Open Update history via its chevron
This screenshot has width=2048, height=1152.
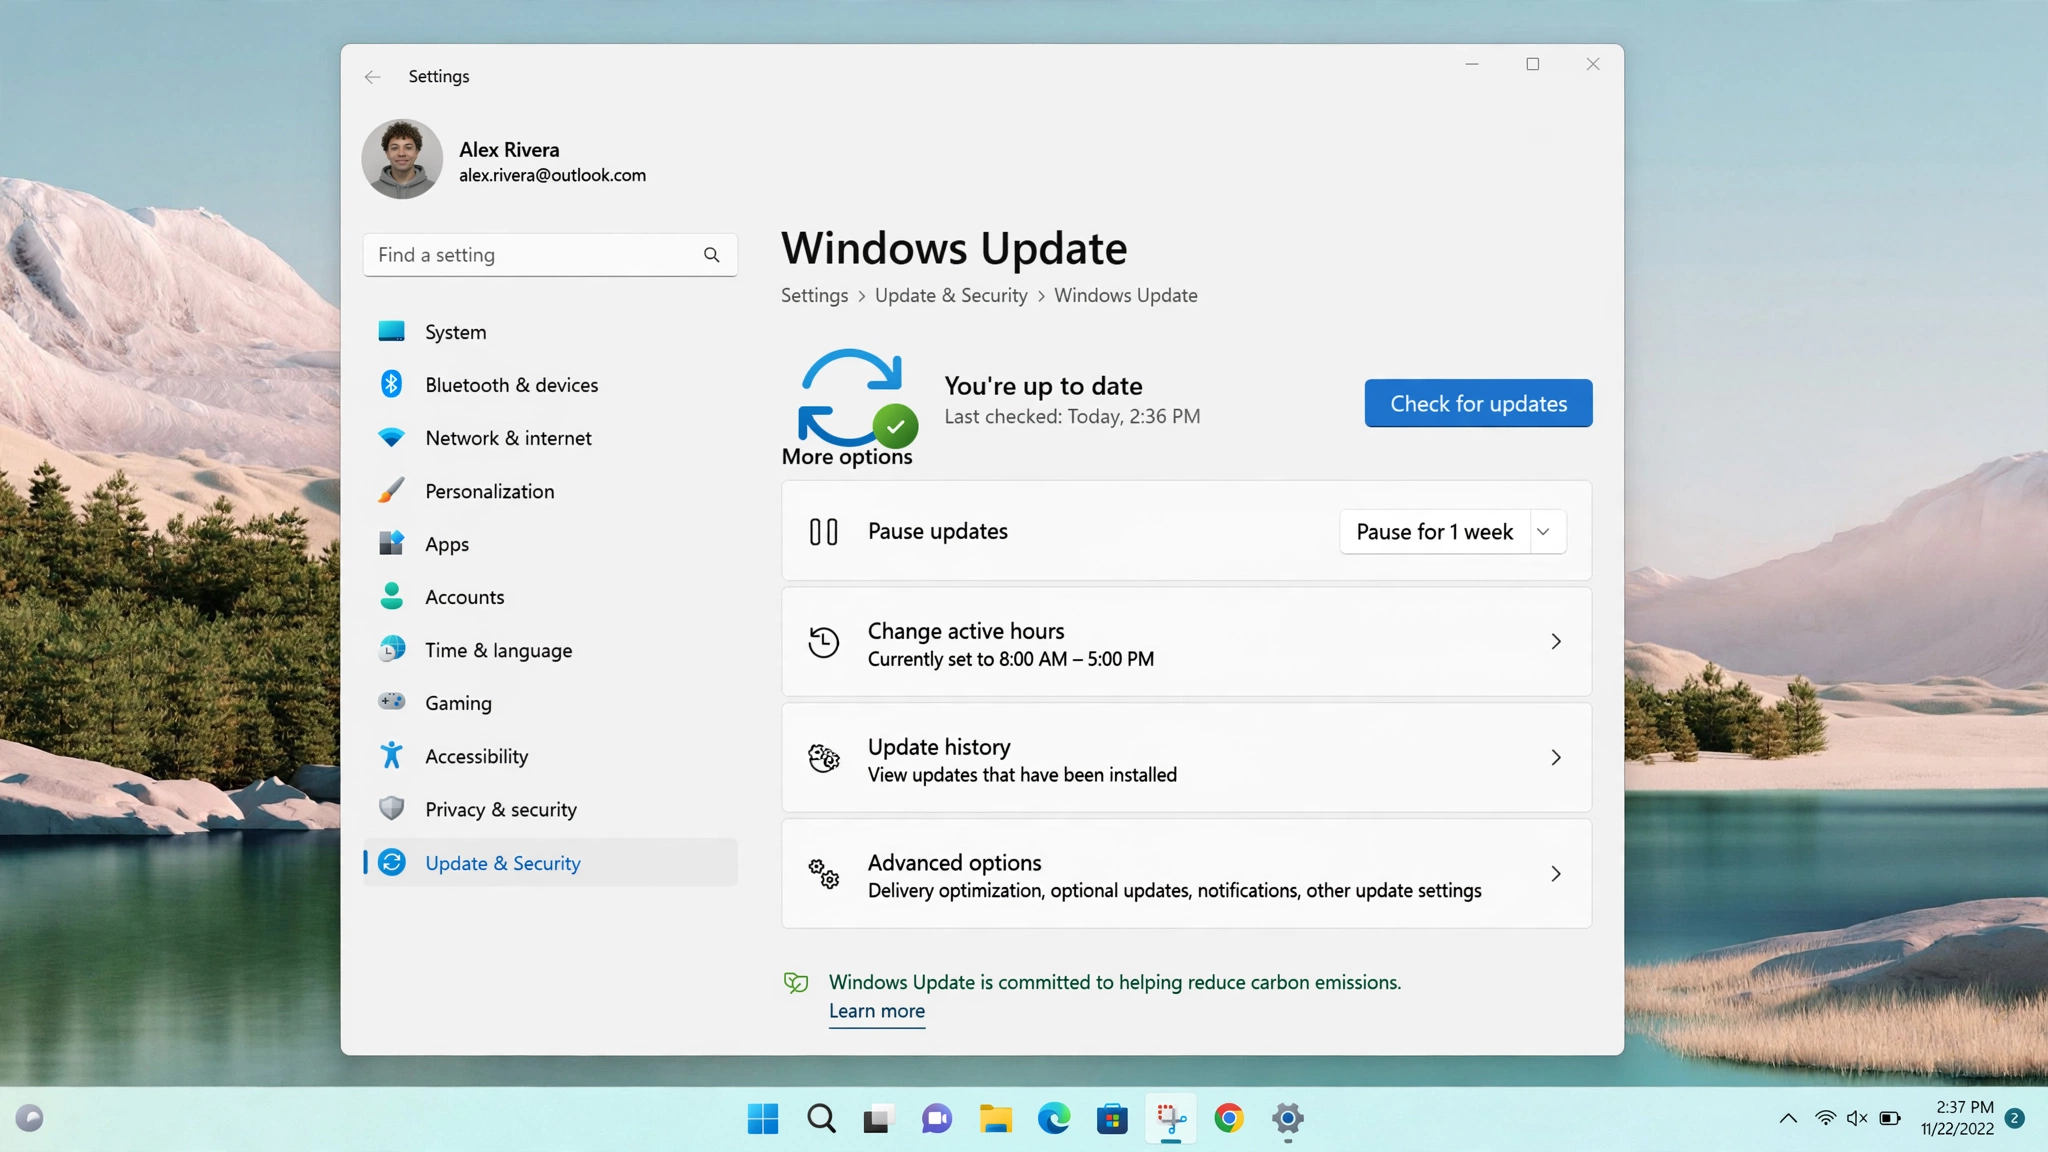coord(1556,758)
